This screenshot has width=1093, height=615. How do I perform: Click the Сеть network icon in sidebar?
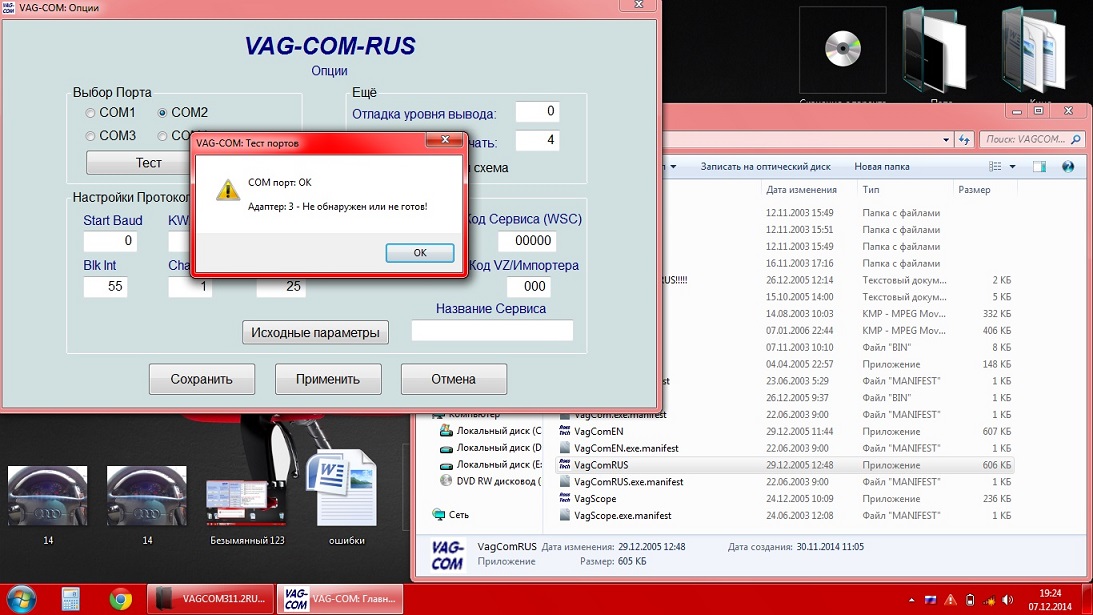[x=458, y=515]
